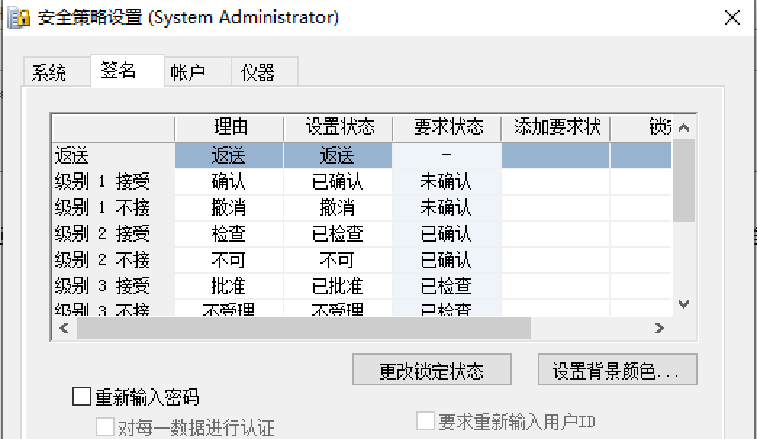Select the 已确认 cell in 设置状态 column
The height and width of the screenshot is (439, 757).
pos(337,182)
